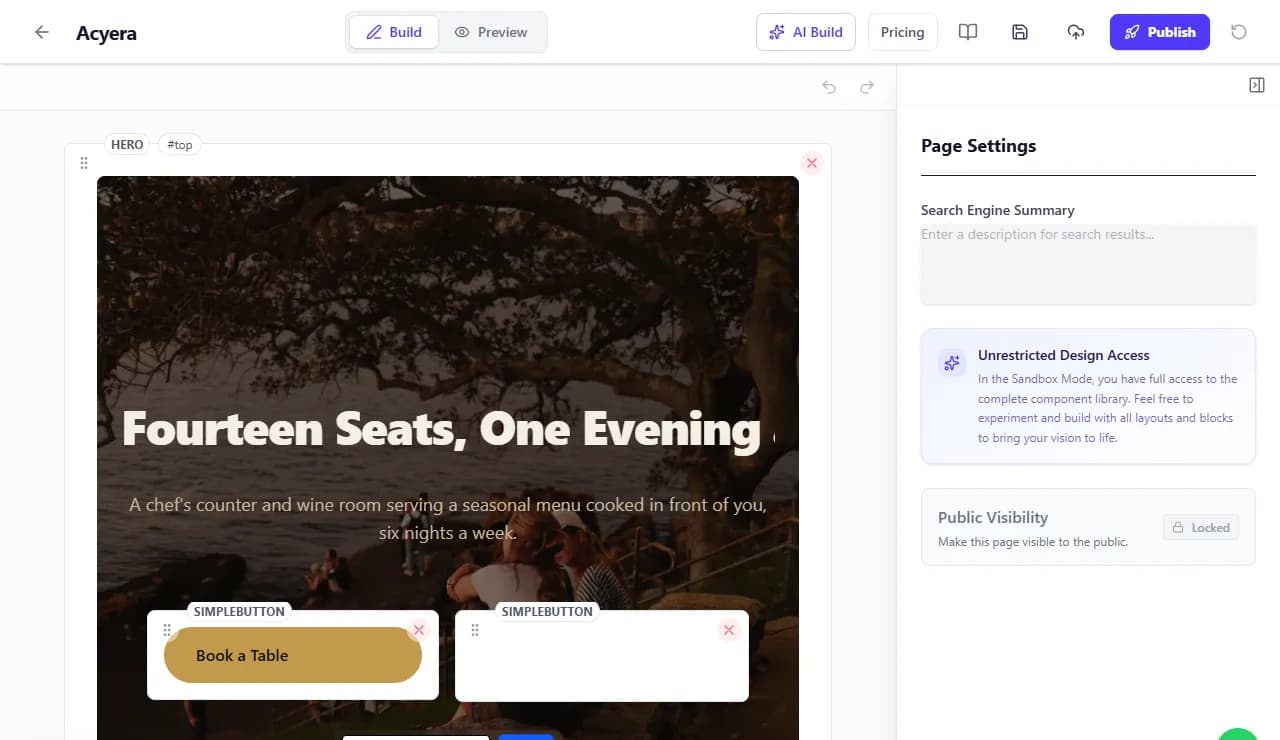Publish the page
Image resolution: width=1280 pixels, height=740 pixels.
1160,32
